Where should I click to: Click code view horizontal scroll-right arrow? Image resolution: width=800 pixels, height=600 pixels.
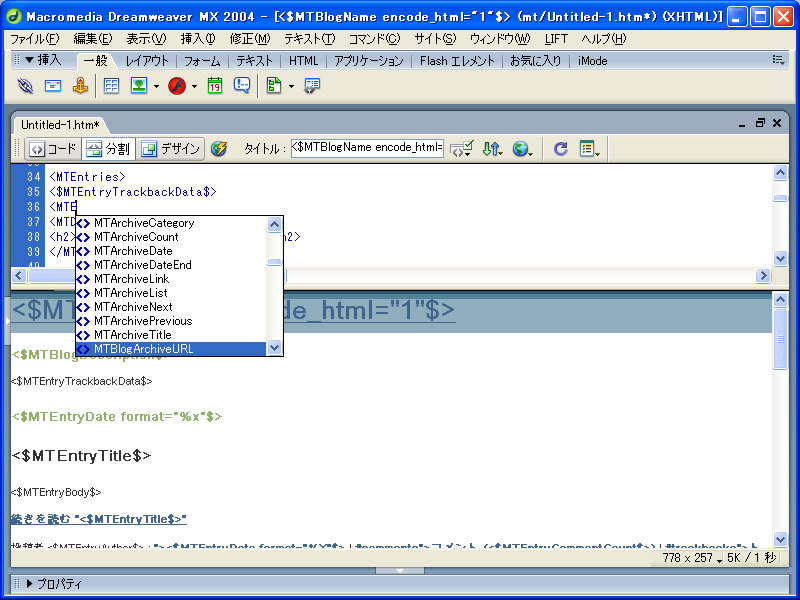pyautogui.click(x=763, y=276)
